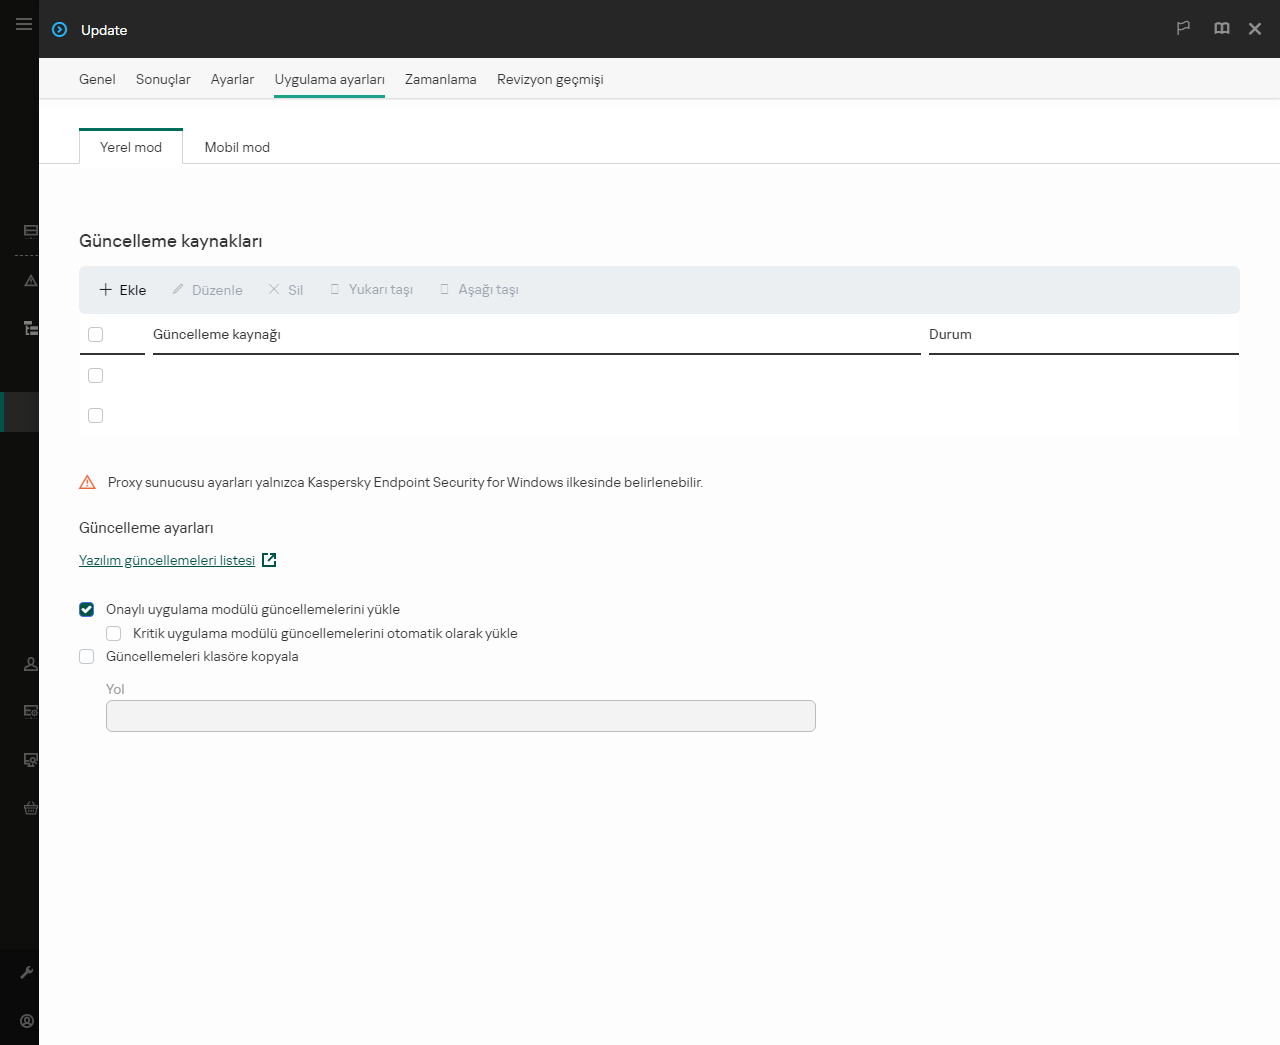The width and height of the screenshot is (1280, 1045).
Task: Click the warning triangle icon in sidebar
Action: tap(31, 281)
